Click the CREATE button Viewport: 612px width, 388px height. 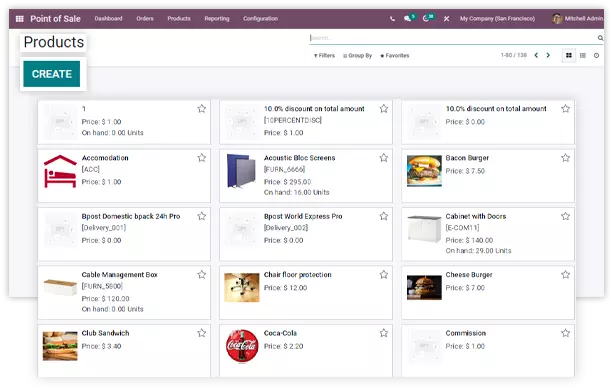[x=52, y=74]
